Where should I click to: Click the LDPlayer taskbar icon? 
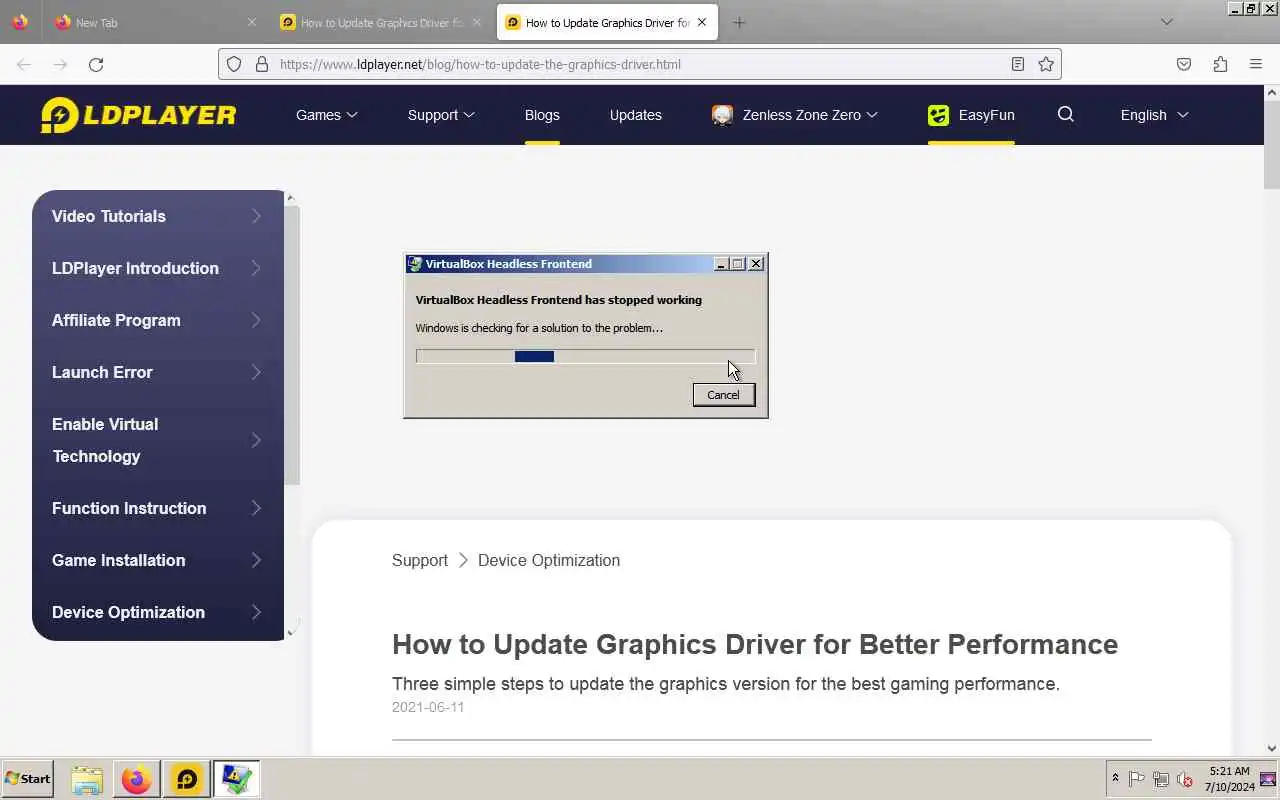tap(187, 779)
